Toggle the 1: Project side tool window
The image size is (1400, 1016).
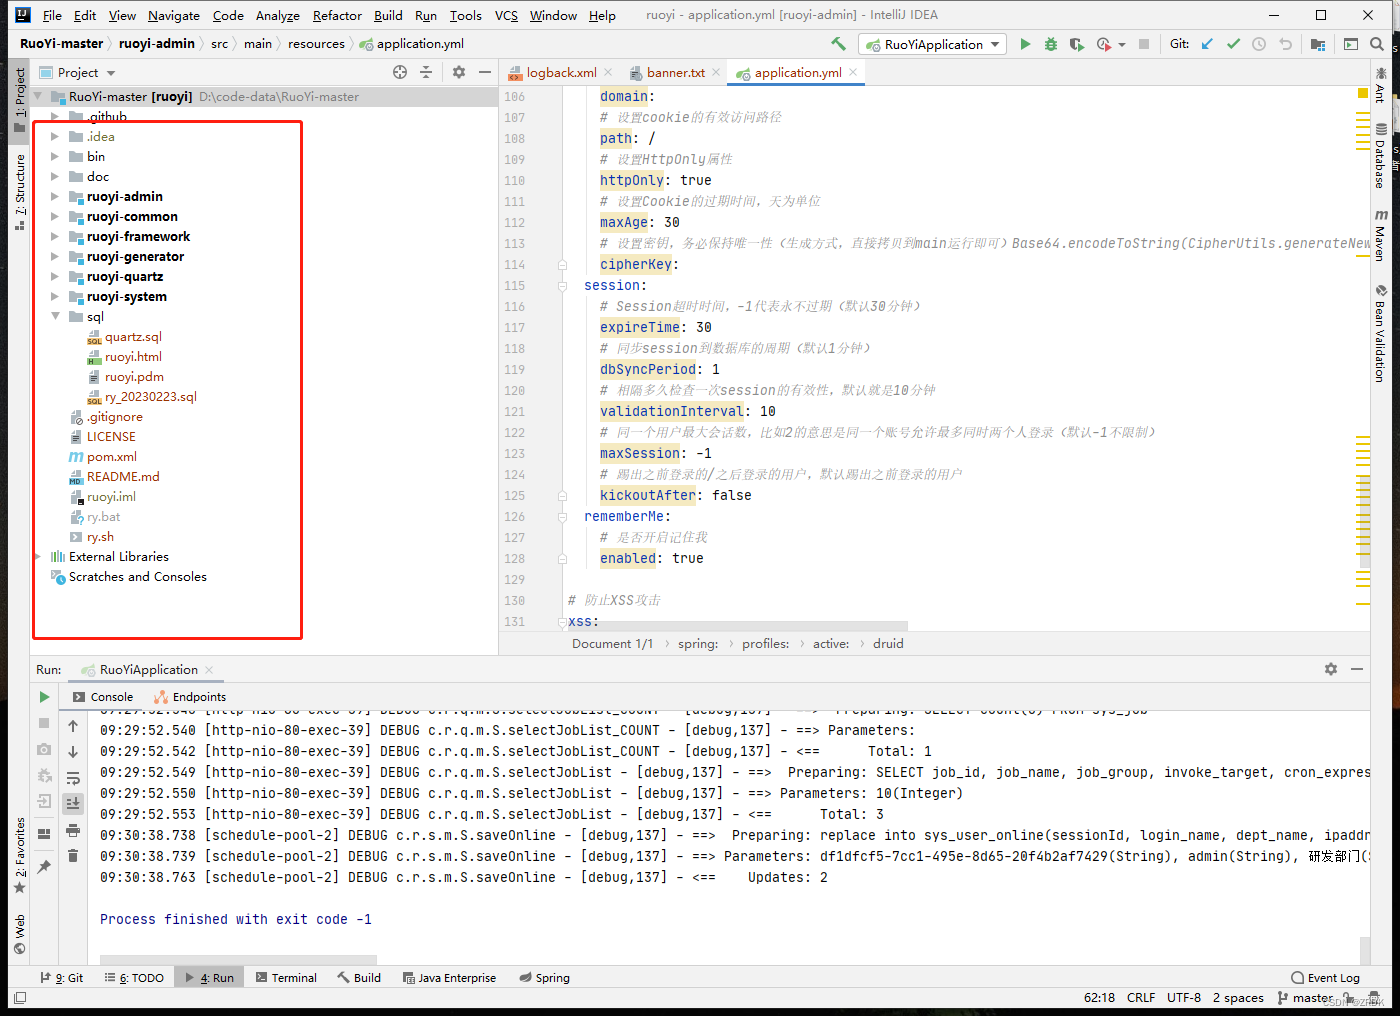pos(19,99)
